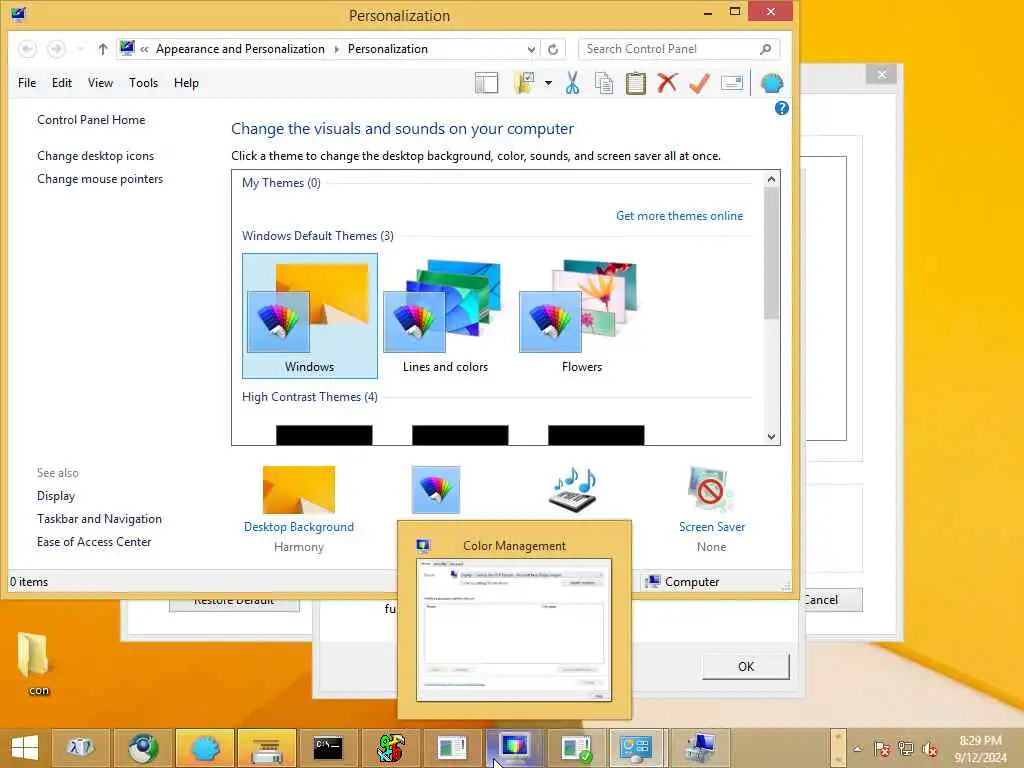
Task: Open the View menu
Action: [101, 83]
